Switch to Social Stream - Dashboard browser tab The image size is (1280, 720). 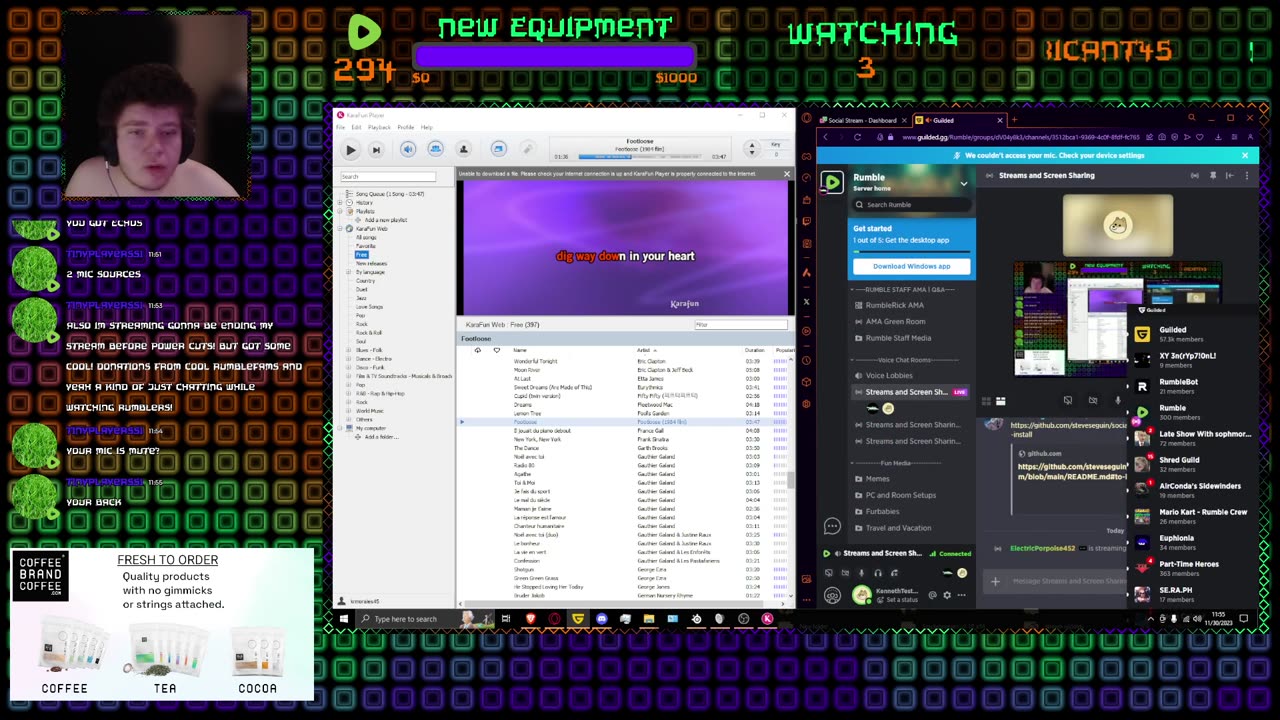(x=861, y=120)
